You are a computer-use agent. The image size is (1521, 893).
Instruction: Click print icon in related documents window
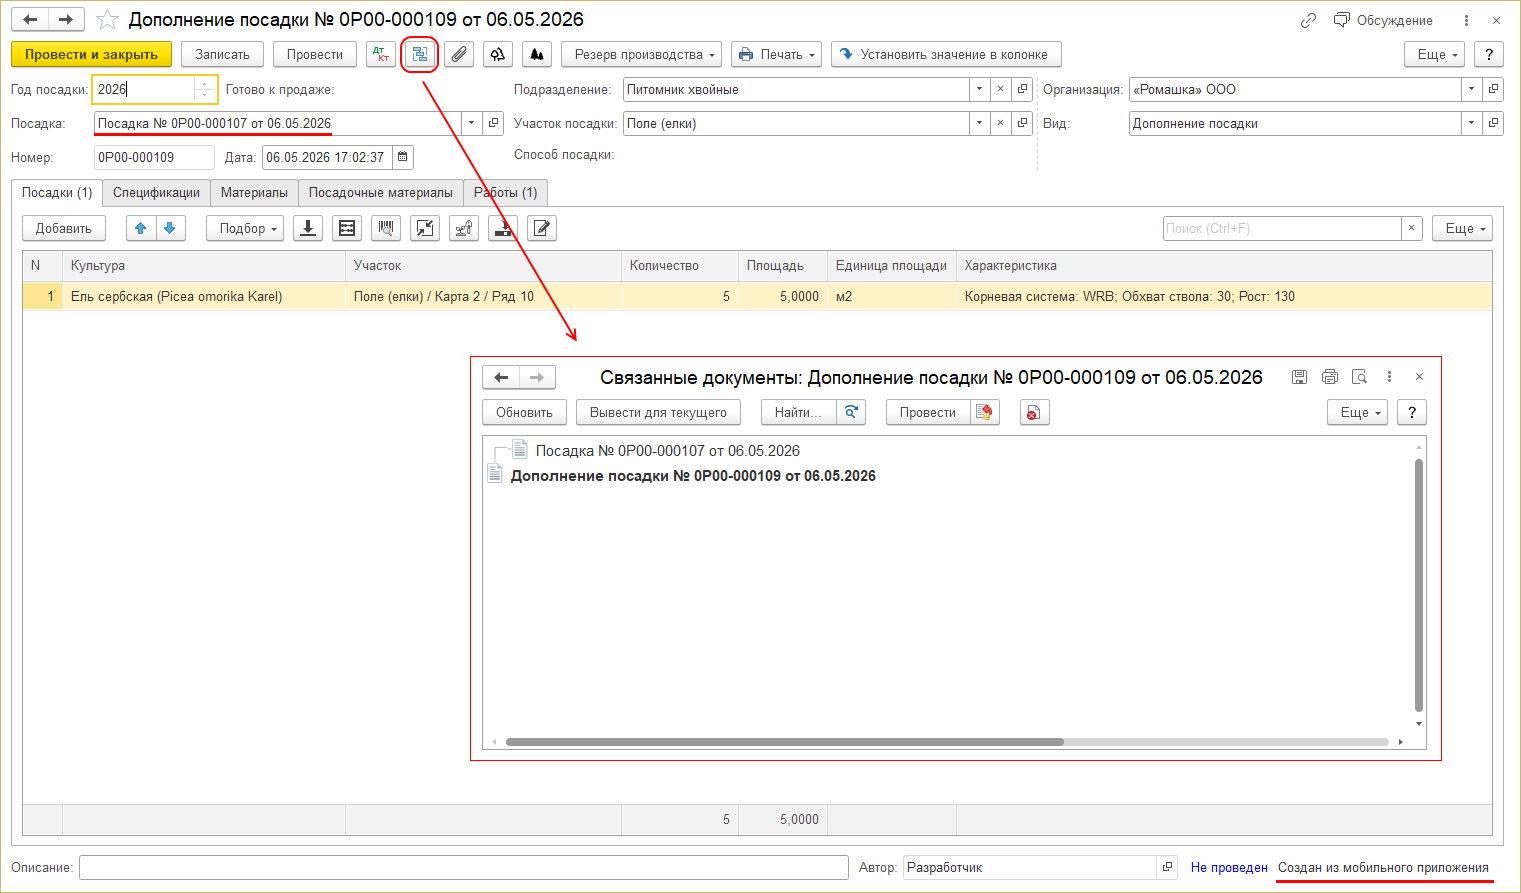tap(1329, 377)
